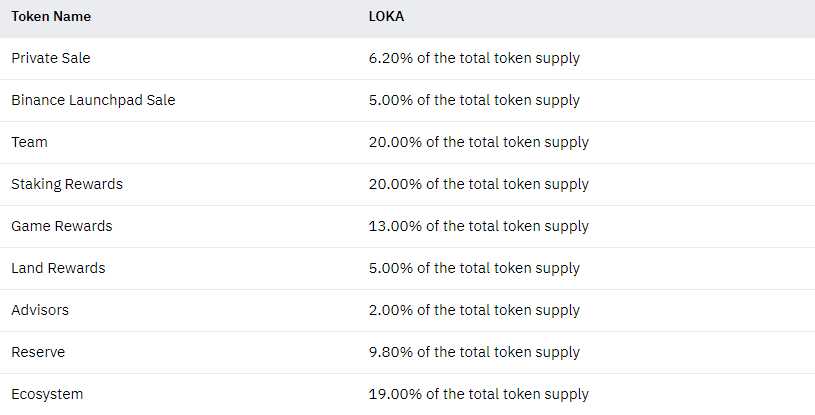Image resolution: width=815 pixels, height=415 pixels.
Task: Click the Land Rewards 5.00% value
Action: click(474, 268)
